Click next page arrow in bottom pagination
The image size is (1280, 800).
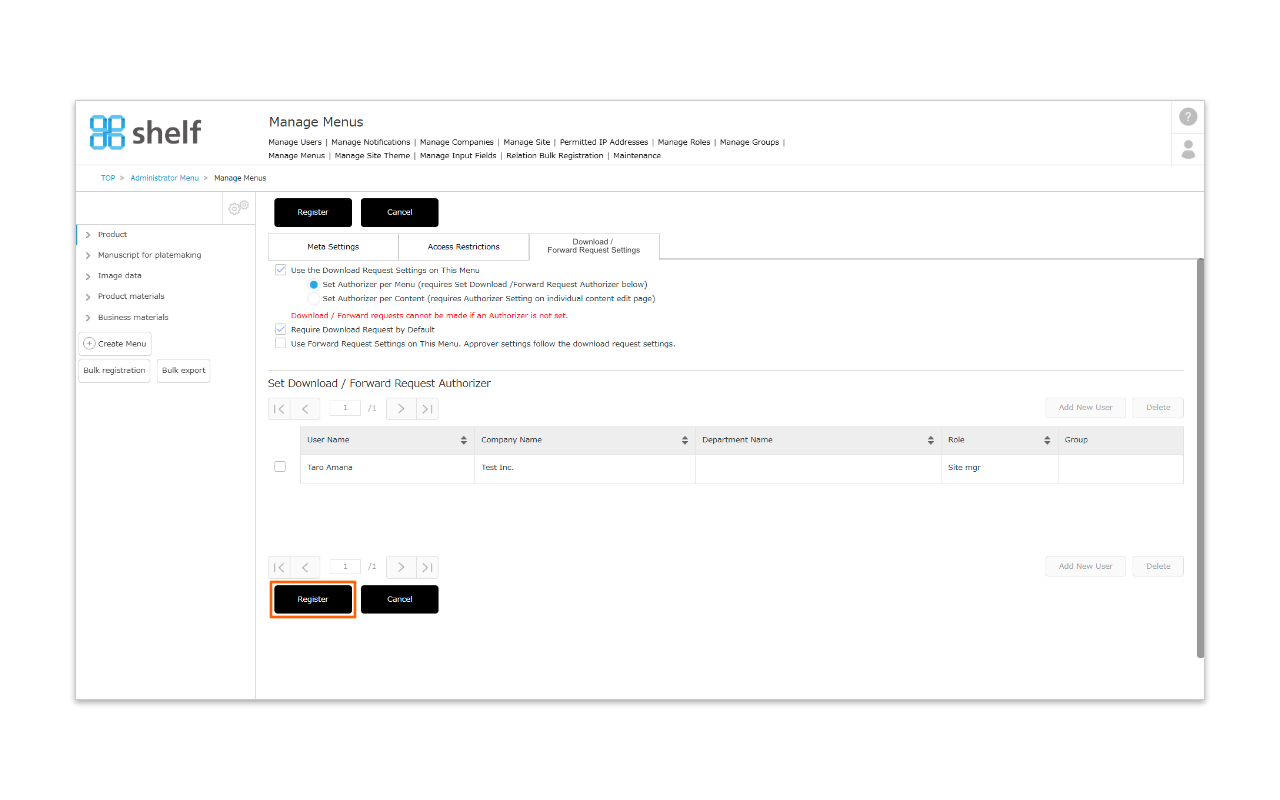[x=401, y=567]
